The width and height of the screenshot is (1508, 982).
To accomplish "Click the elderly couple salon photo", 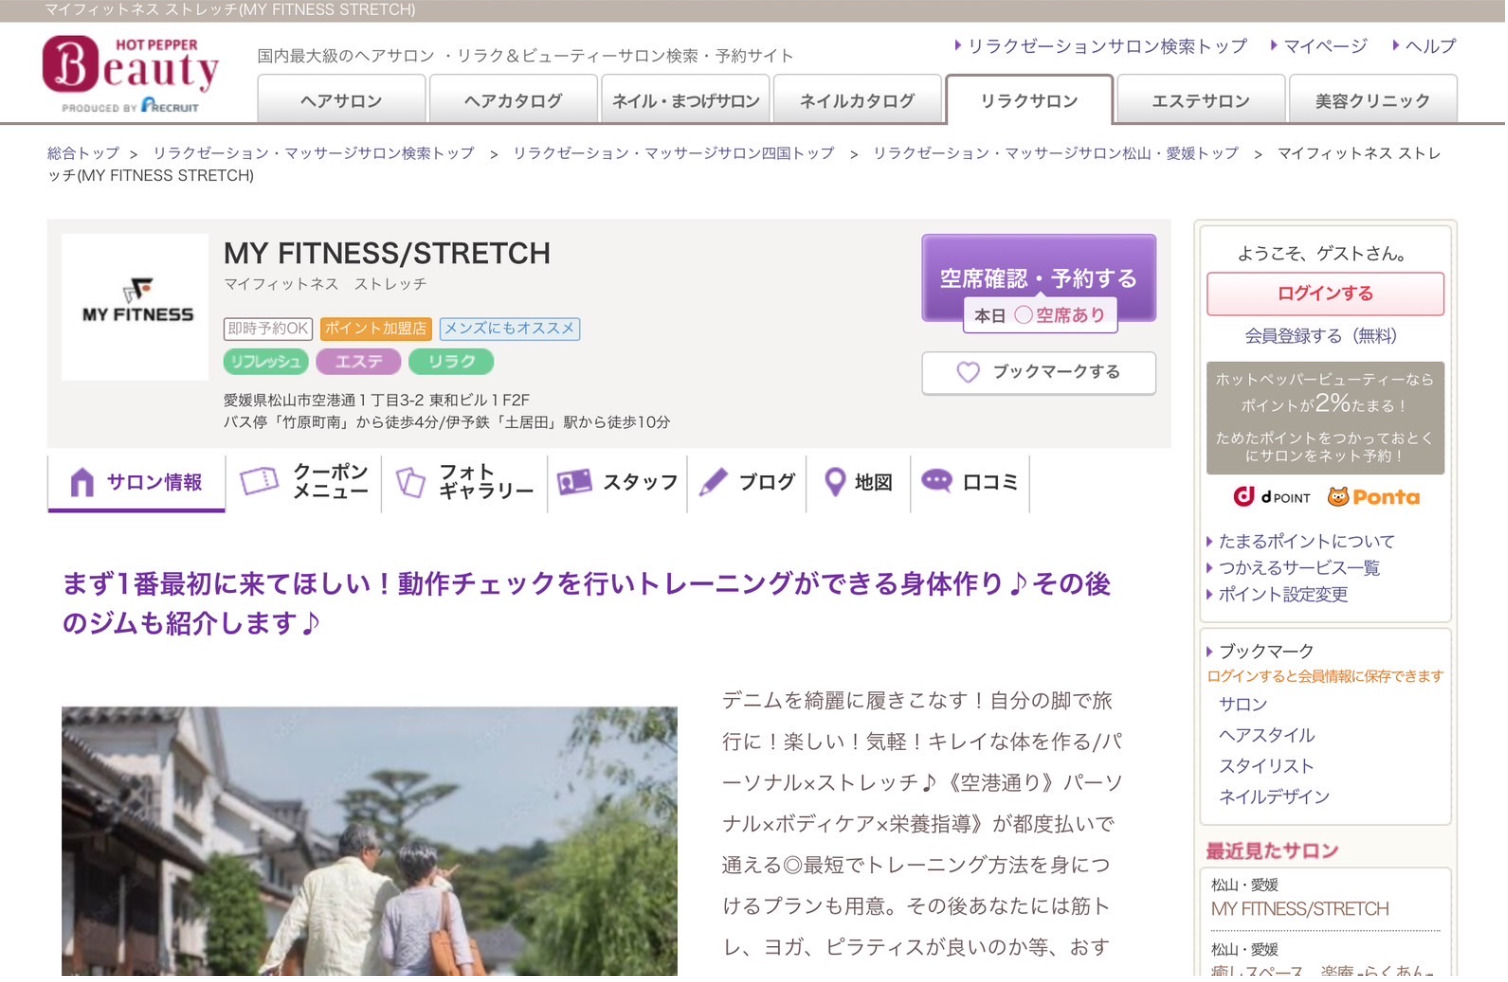I will coord(369,841).
